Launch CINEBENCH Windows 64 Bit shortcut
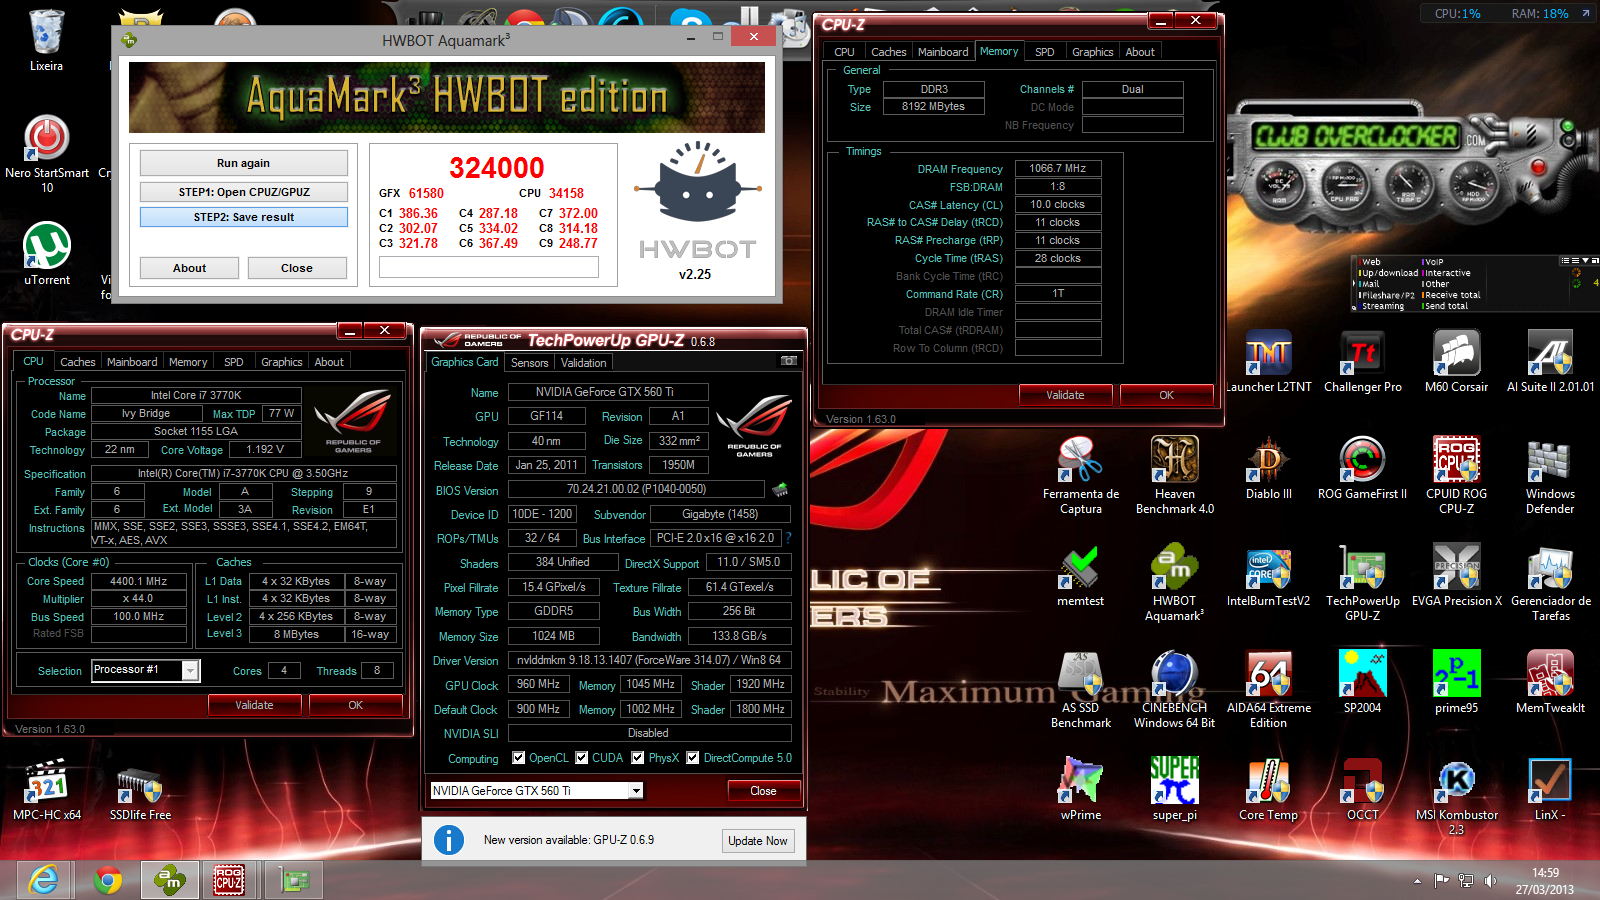 tap(1175, 689)
